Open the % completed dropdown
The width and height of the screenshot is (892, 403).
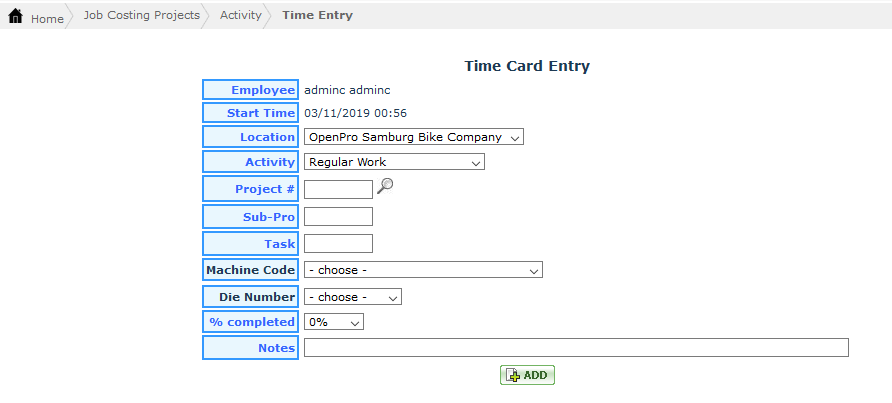333,322
